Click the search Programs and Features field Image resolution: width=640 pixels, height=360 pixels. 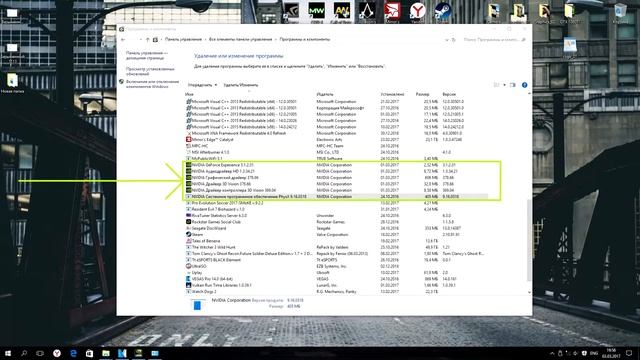pyautogui.click(x=494, y=40)
